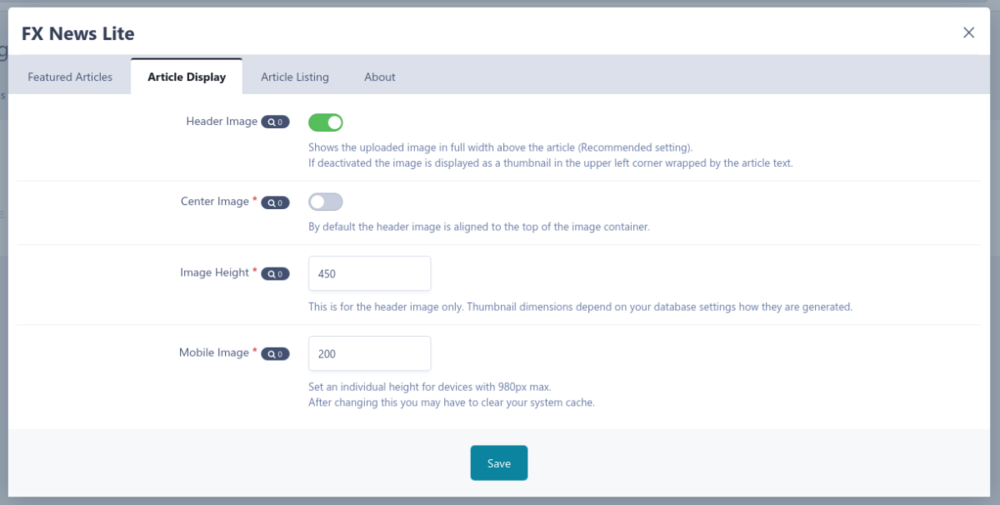
Task: Click the Center Image label text
Action: pyautogui.click(x=215, y=202)
